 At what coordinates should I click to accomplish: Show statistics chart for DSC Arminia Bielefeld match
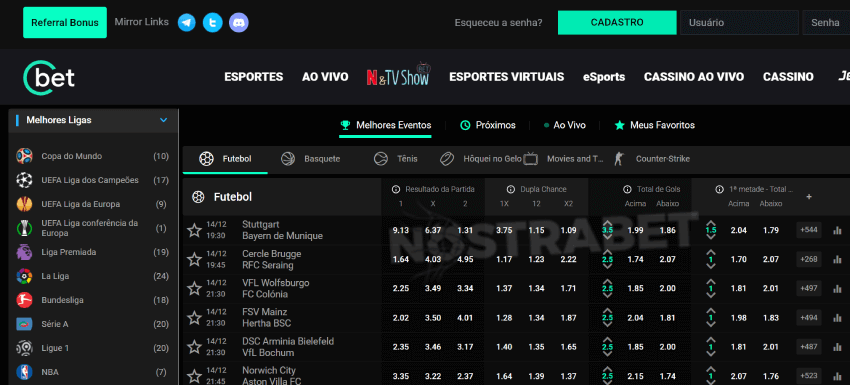point(838,347)
